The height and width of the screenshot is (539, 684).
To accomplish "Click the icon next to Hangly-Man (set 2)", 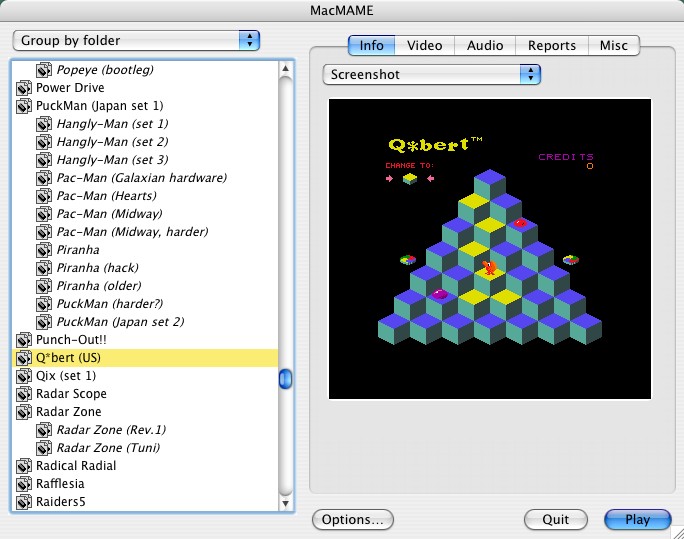I will pos(44,142).
